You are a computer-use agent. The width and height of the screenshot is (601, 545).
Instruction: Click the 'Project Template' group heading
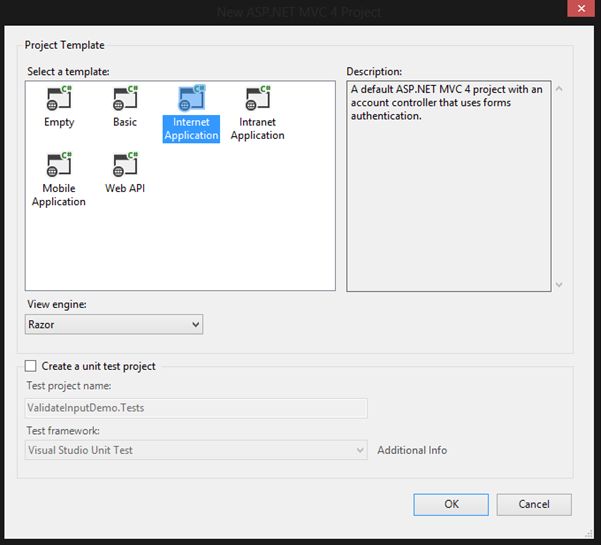tap(64, 45)
